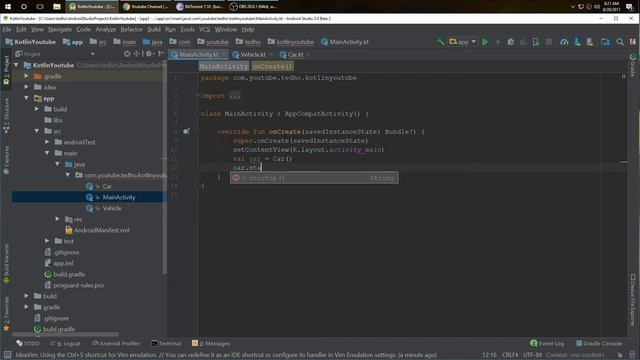Select the MainActivity.kt editor tab
This screenshot has width=640, height=360.
pyautogui.click(x=198, y=54)
